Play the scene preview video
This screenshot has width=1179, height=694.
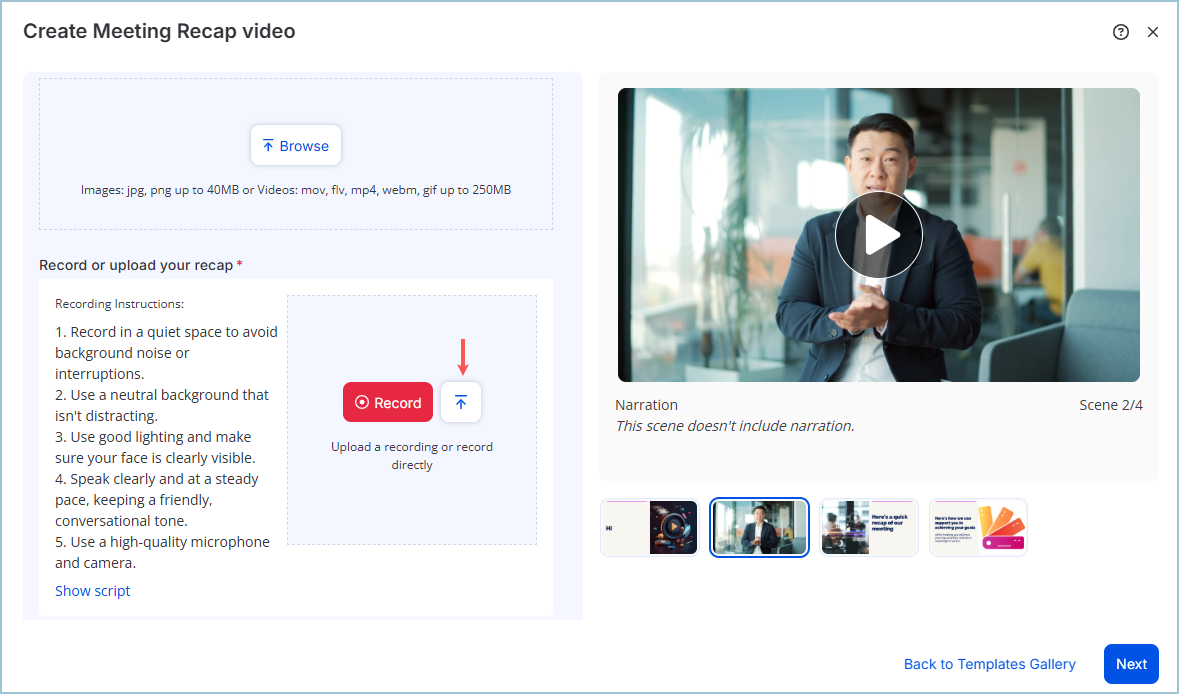878,235
